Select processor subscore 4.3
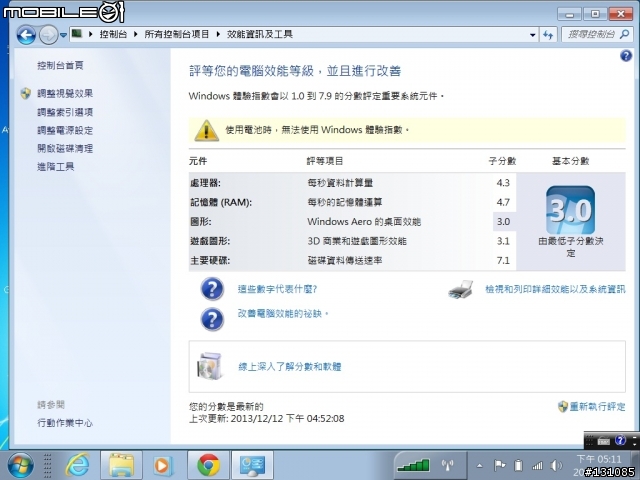This screenshot has width=640, height=480. point(503,183)
